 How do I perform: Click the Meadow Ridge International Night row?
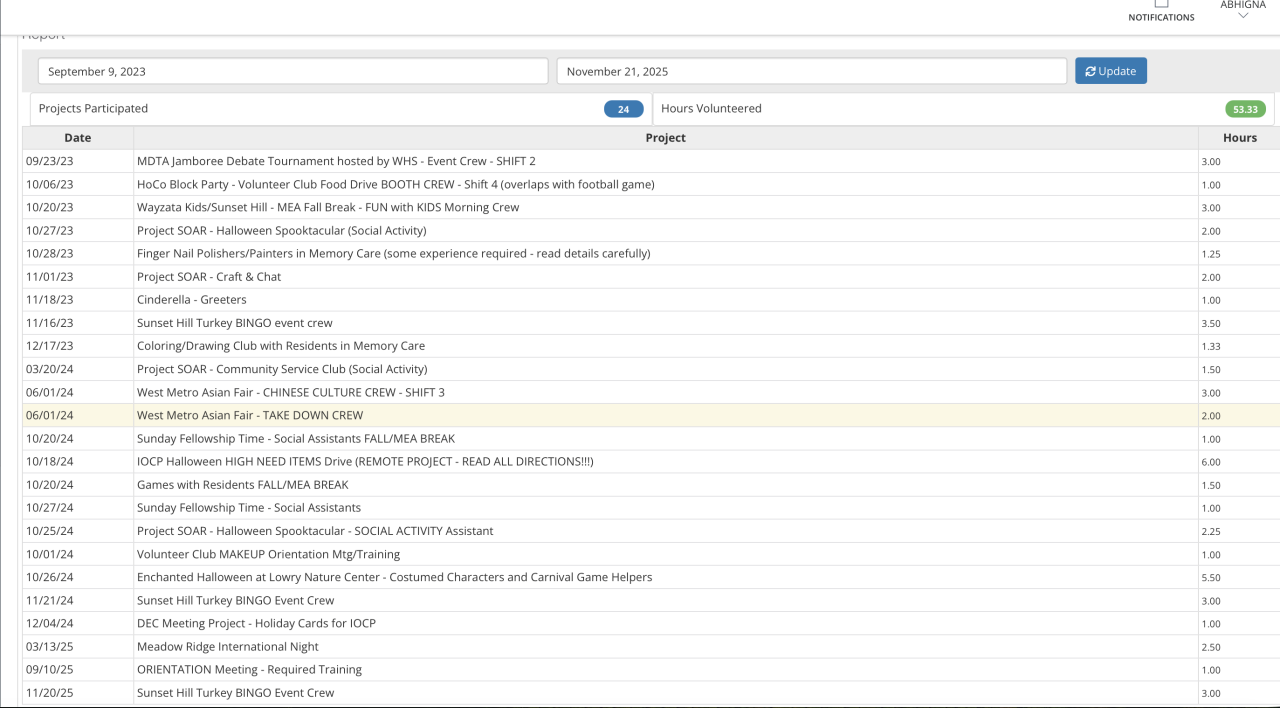point(228,646)
